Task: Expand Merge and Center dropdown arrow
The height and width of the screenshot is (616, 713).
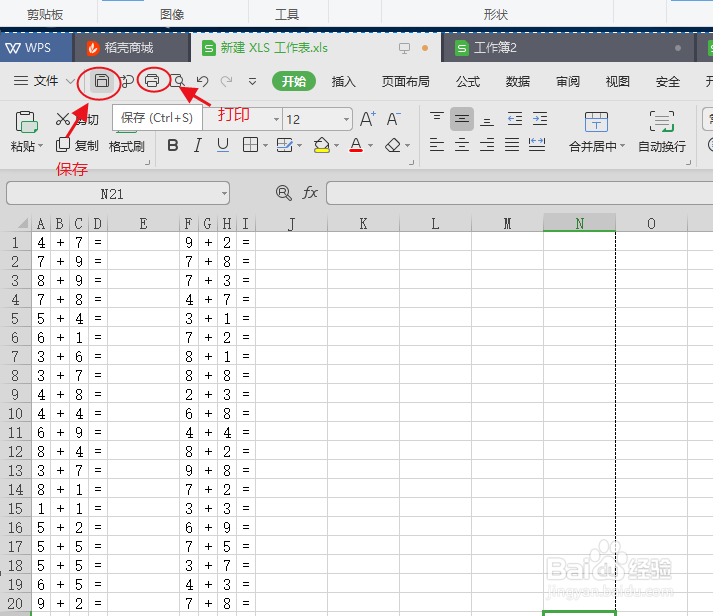Action: coord(623,146)
